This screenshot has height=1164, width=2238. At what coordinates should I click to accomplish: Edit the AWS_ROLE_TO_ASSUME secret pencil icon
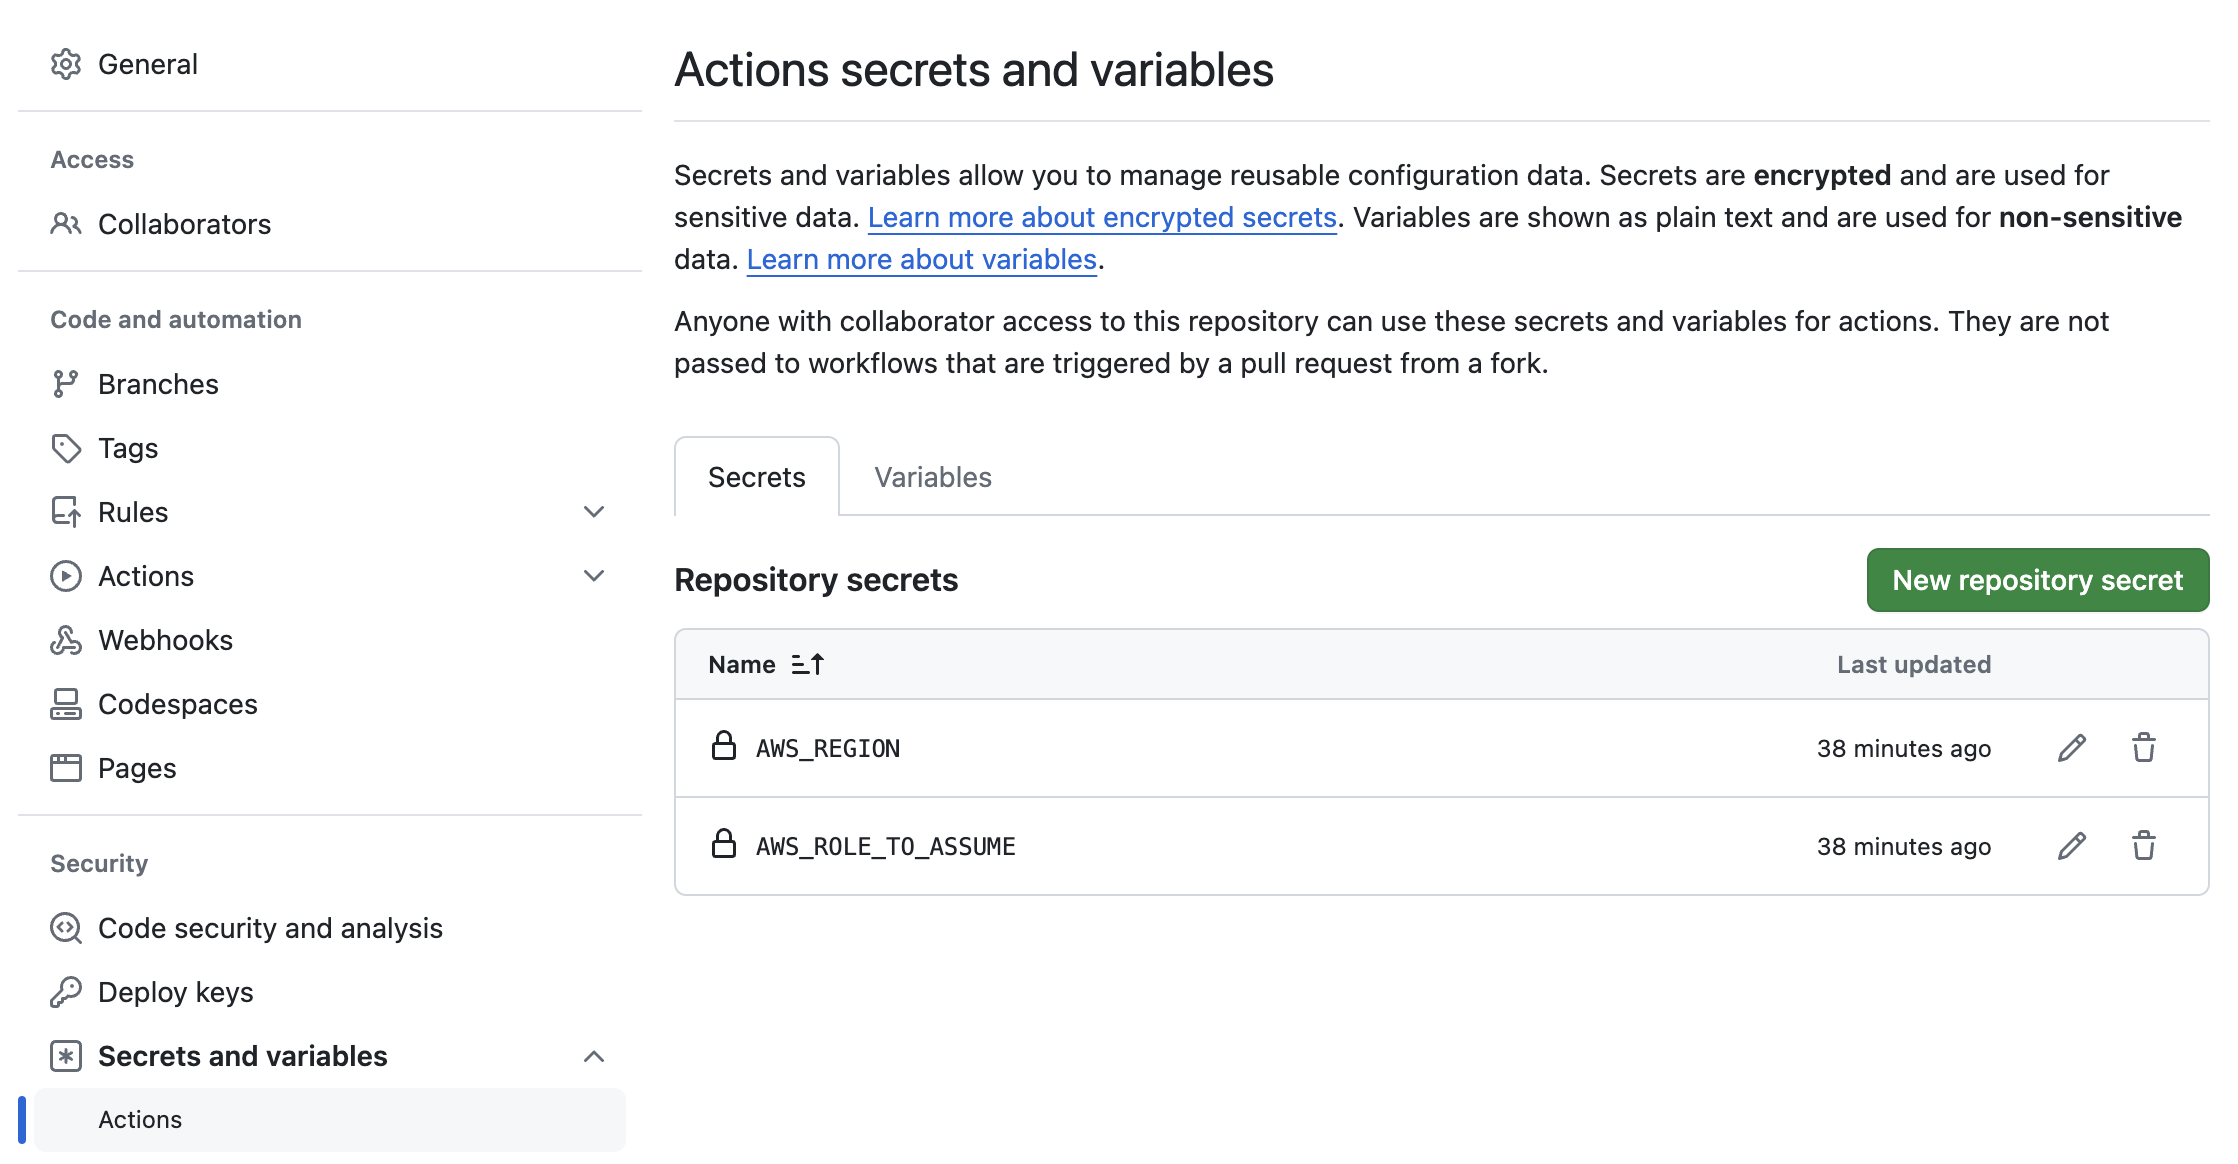pos(2072,846)
